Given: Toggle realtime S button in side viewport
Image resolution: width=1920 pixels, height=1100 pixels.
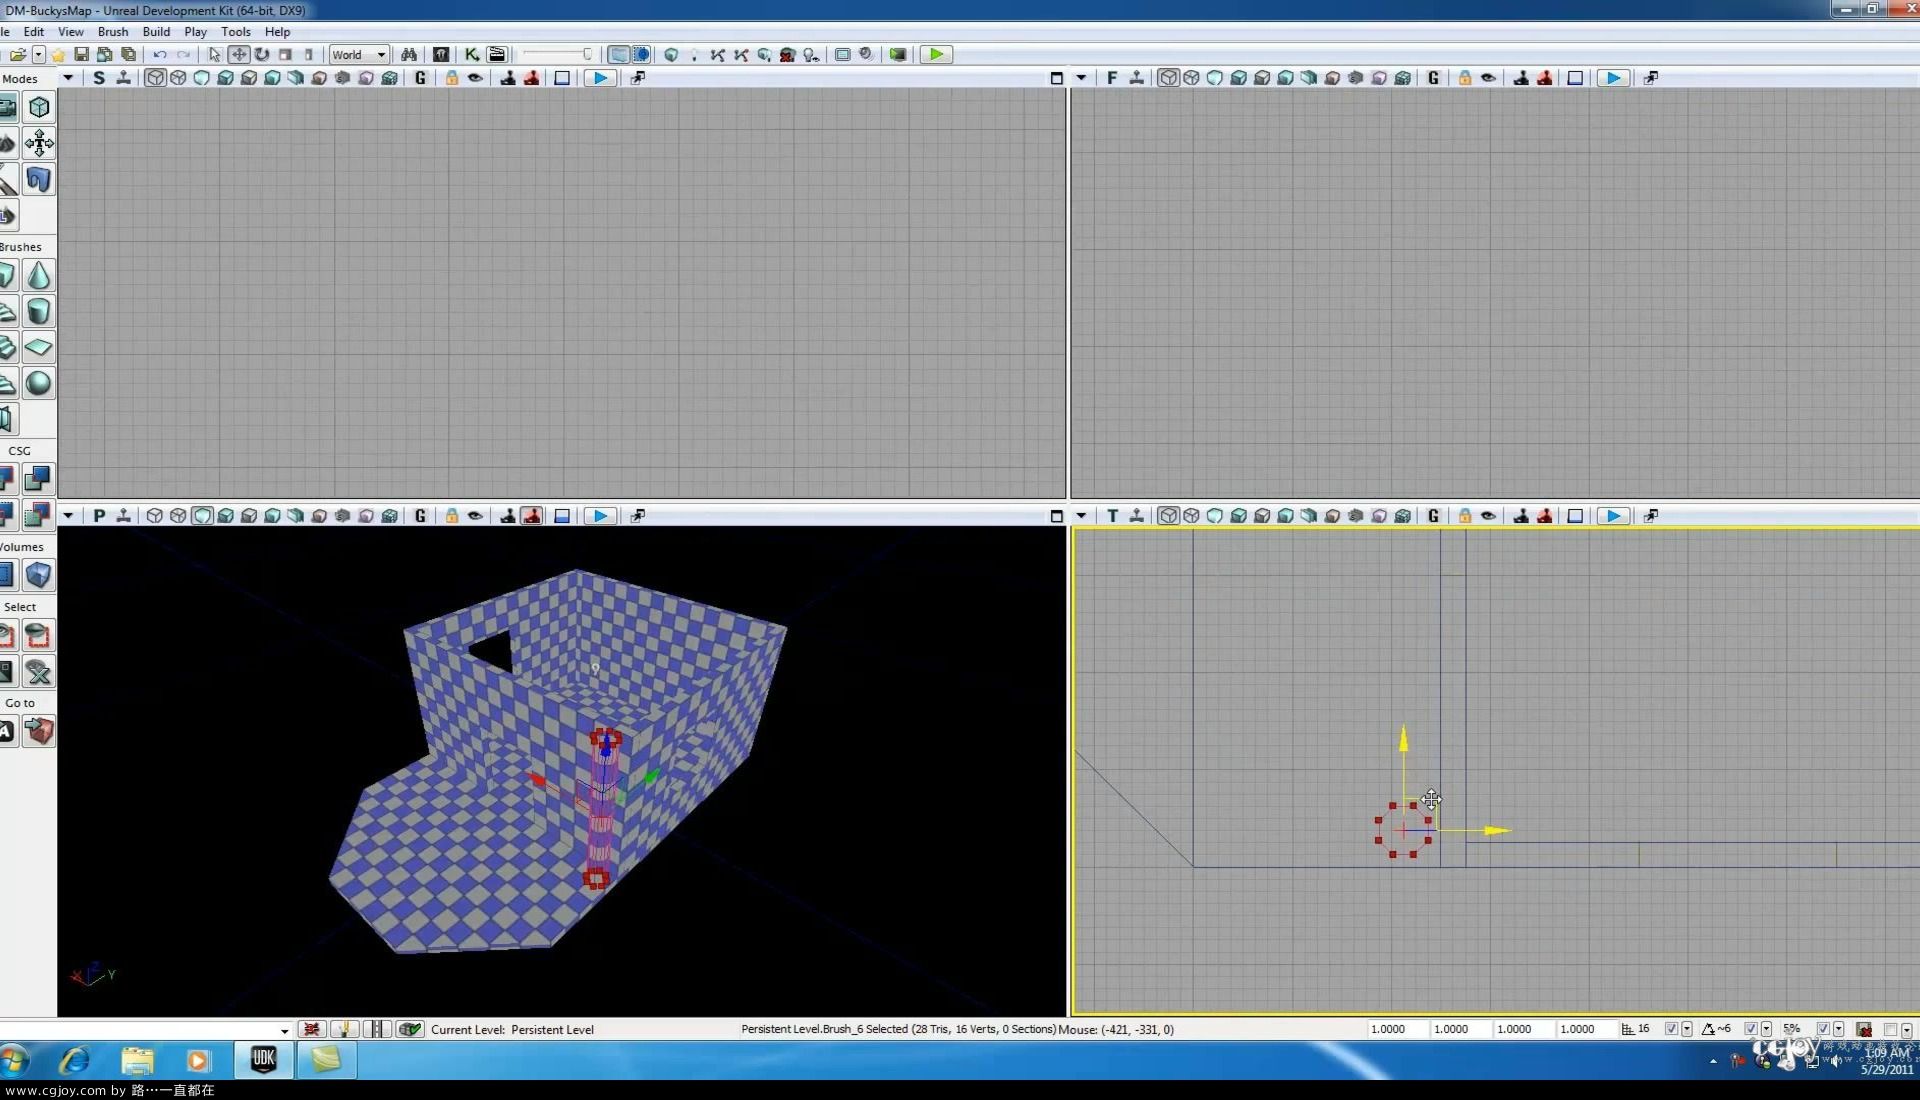Looking at the screenshot, I should point(99,78).
